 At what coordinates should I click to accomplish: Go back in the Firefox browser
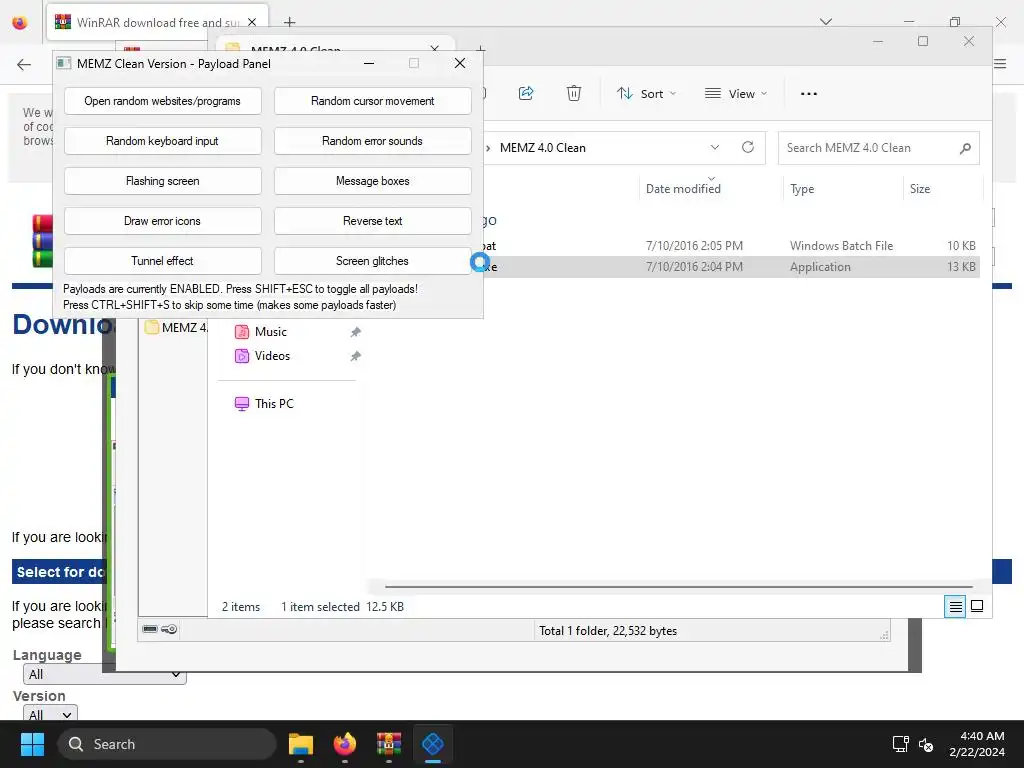click(x=24, y=64)
